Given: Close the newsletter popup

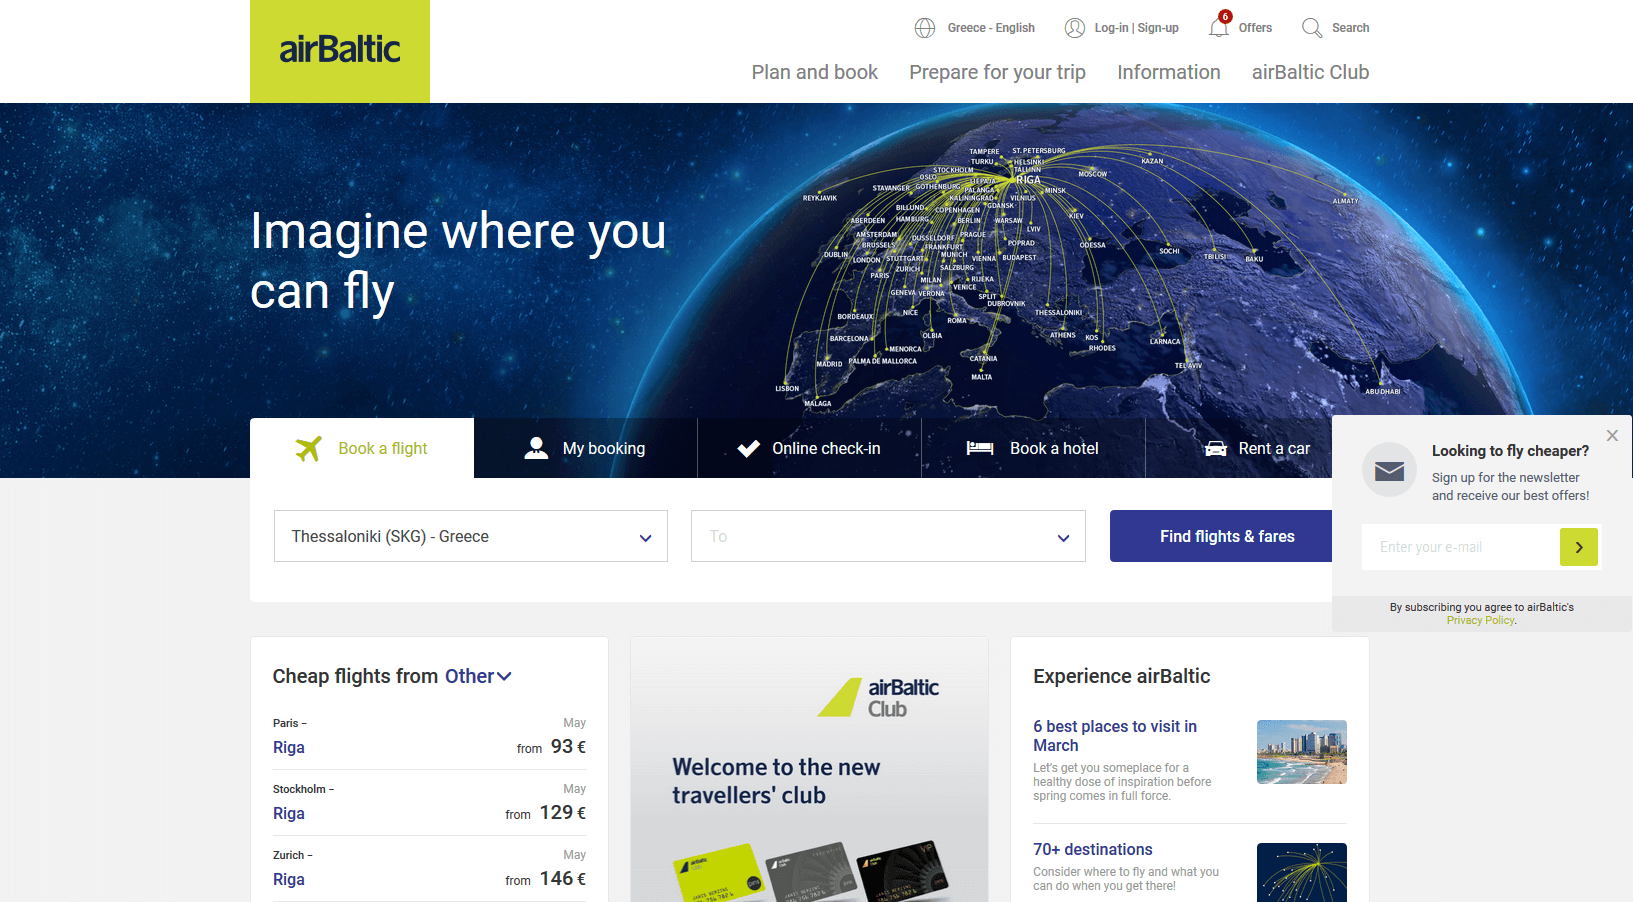Looking at the screenshot, I should 1612,435.
